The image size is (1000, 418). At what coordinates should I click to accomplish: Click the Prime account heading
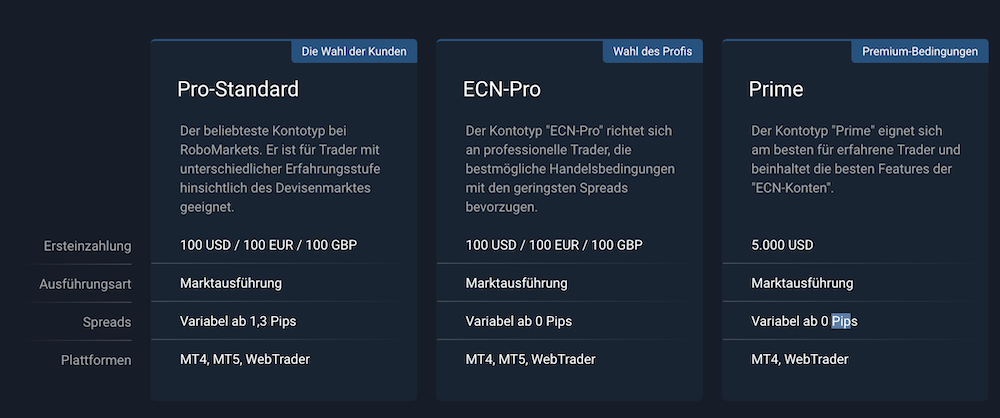point(776,89)
